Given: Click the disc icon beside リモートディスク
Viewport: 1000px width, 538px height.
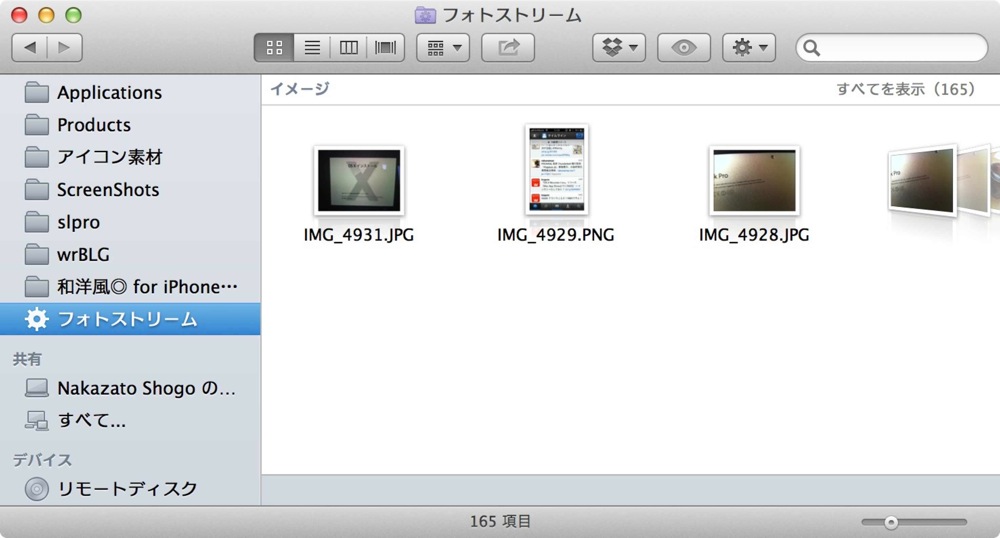Looking at the screenshot, I should pyautogui.click(x=36, y=489).
